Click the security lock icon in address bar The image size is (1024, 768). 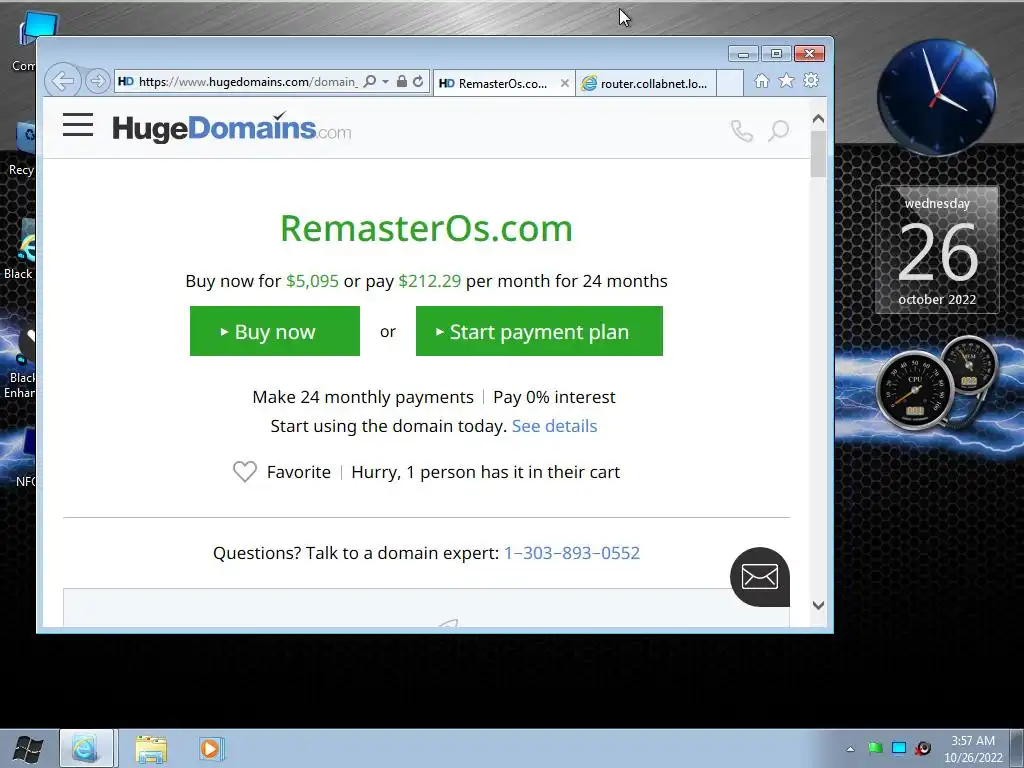click(x=402, y=82)
